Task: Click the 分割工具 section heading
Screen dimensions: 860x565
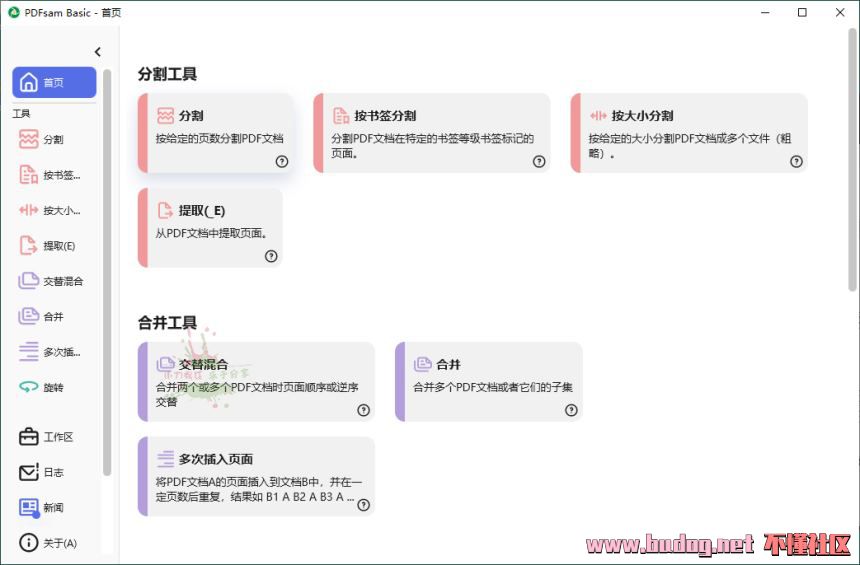Action: tap(167, 74)
